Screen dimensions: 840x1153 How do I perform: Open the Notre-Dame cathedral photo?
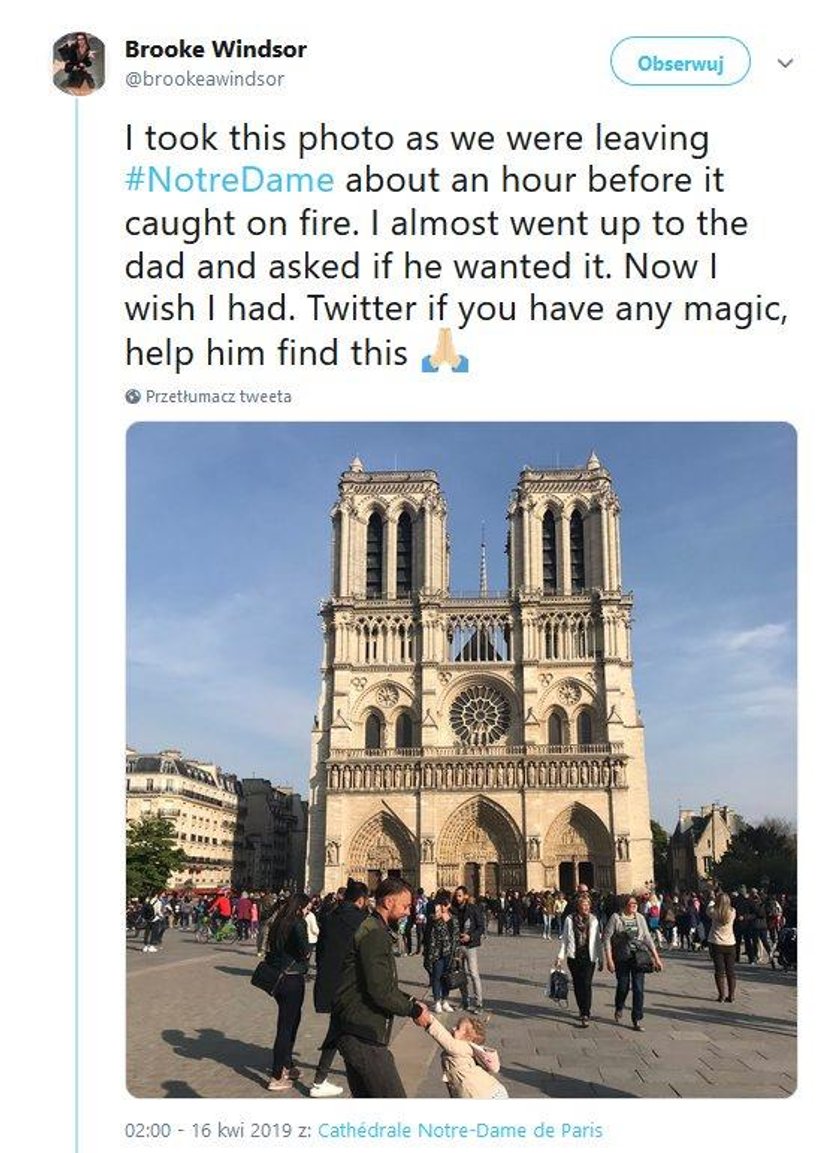461,759
